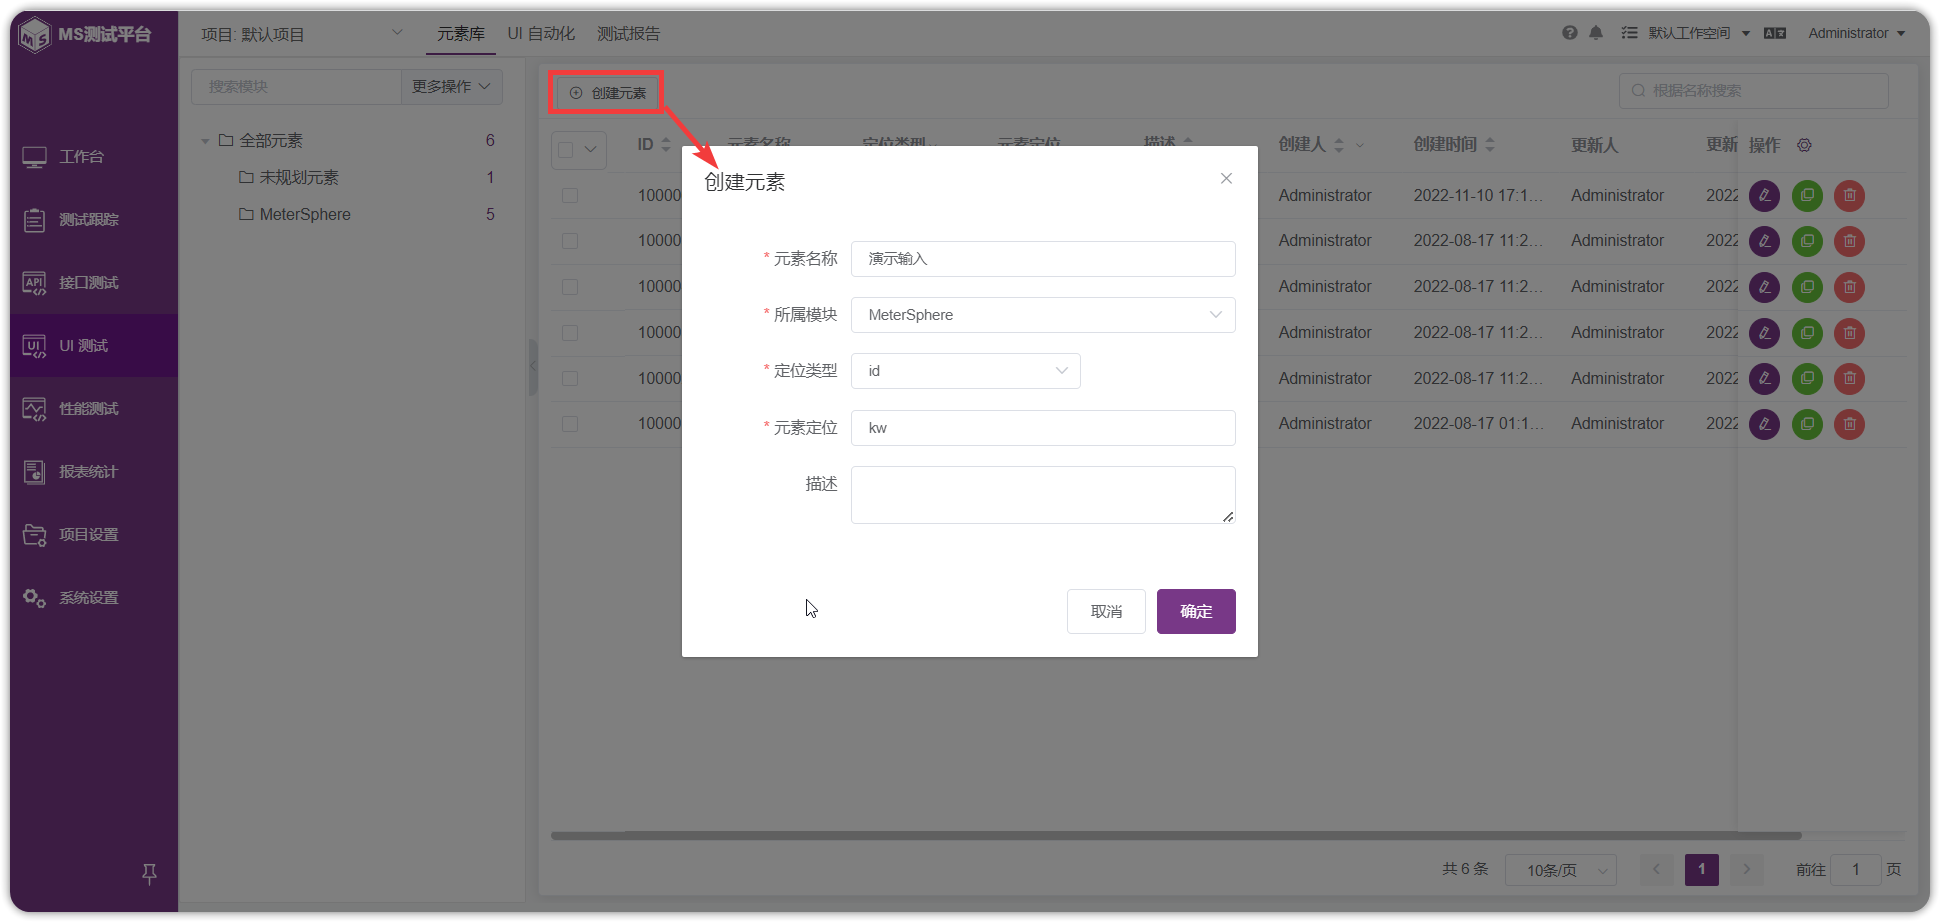Click the edit icon in first table row

click(x=1765, y=196)
